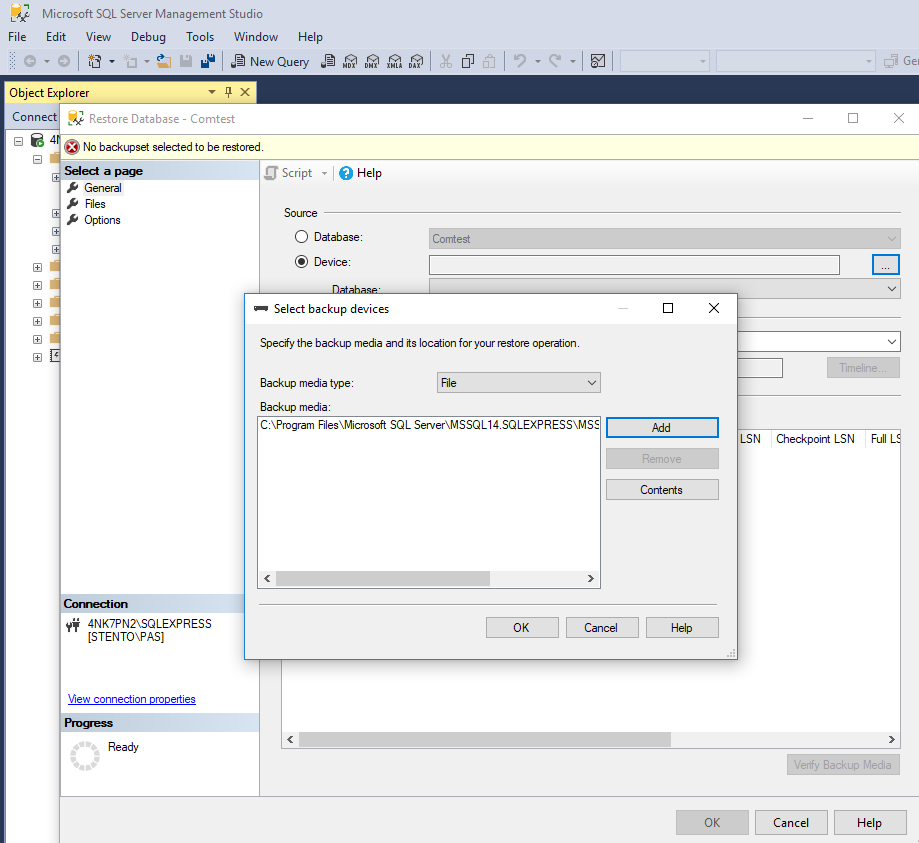Screen dimensions: 919x843
Task: Click the Open File folder icon in toolbar
Action: click(164, 61)
